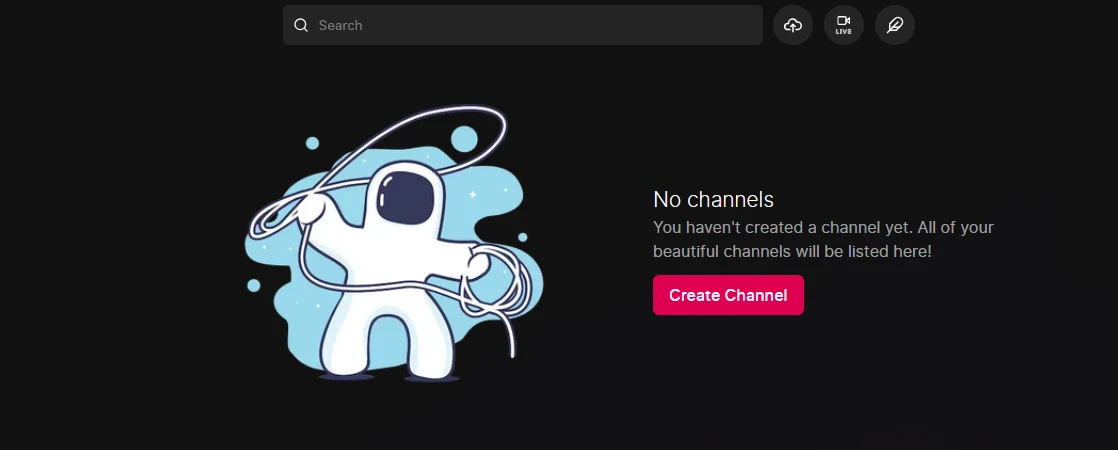The image size is (1118, 450).
Task: Start a livestream with the LIVE camera icon
Action: click(x=843, y=25)
